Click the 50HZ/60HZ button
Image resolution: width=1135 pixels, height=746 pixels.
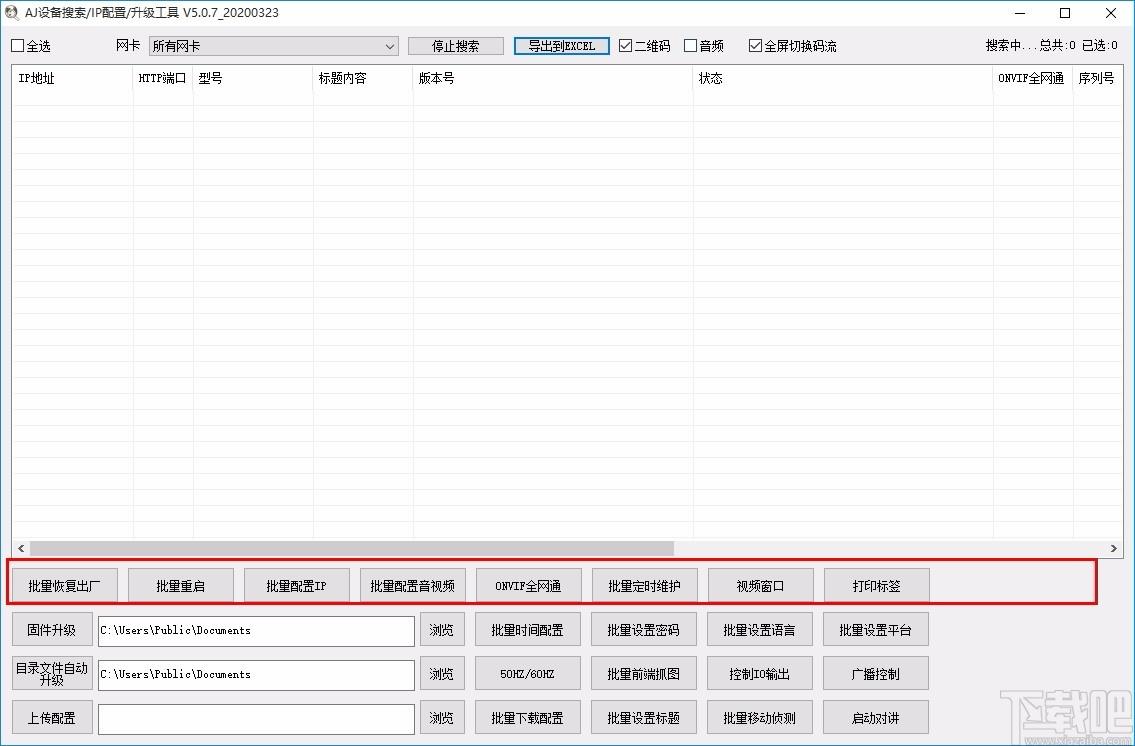point(528,674)
